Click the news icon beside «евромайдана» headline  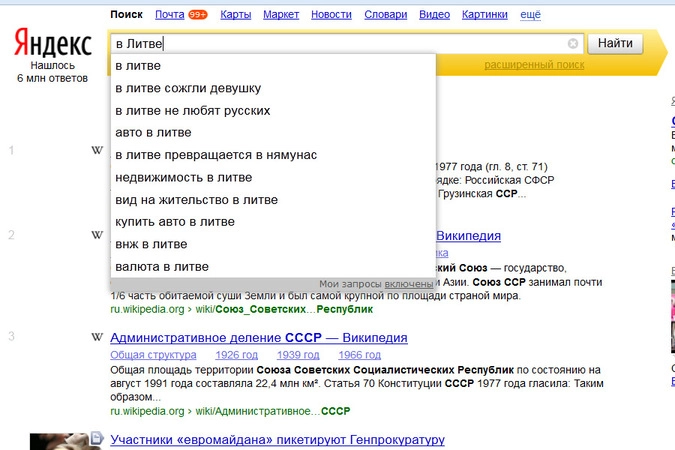pyautogui.click(x=97, y=438)
